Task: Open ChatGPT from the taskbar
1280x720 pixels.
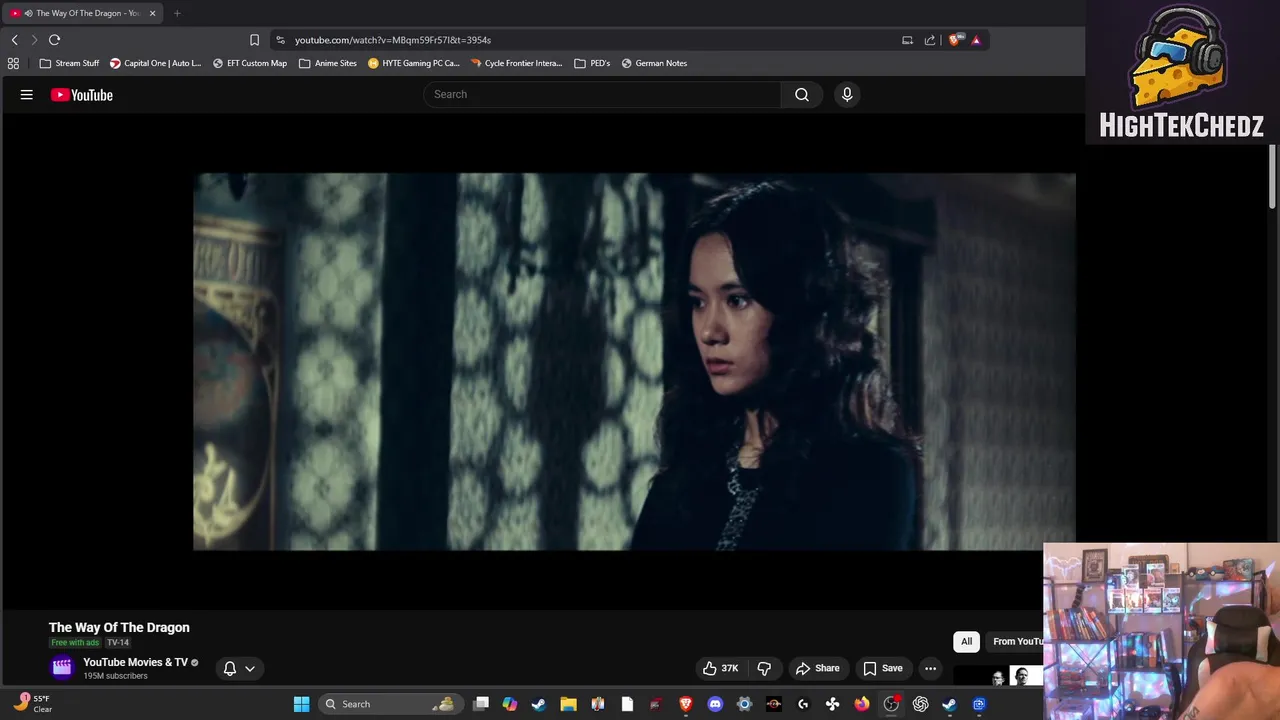Action: tap(920, 704)
